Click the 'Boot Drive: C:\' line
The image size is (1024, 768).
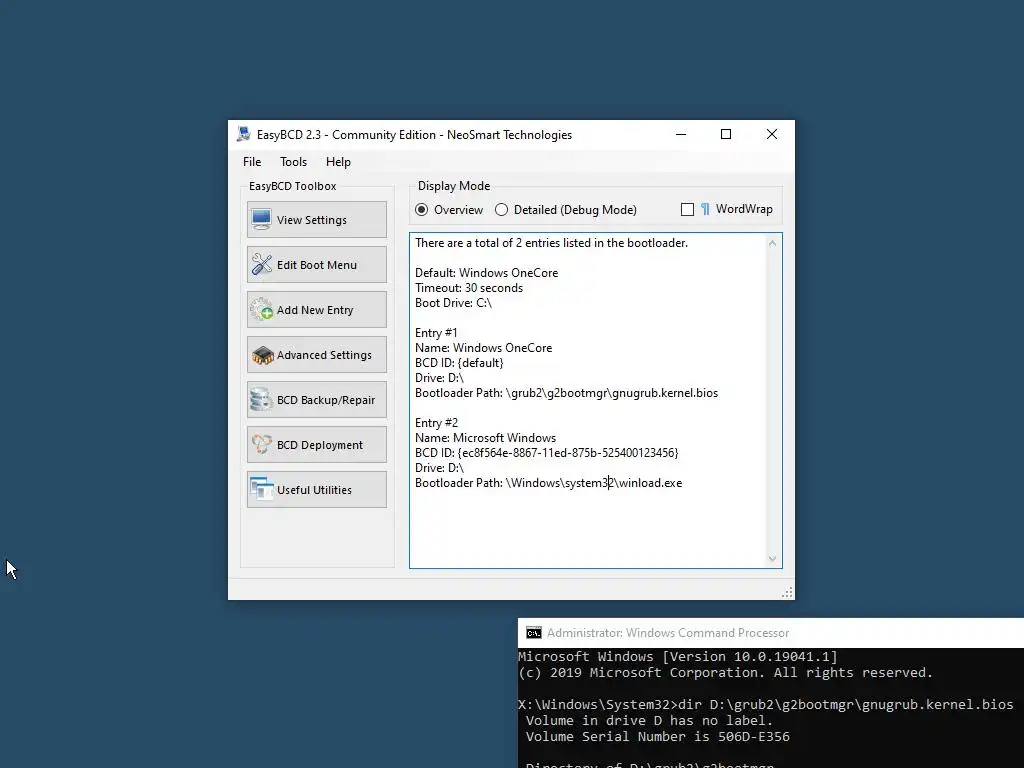[x=453, y=303]
